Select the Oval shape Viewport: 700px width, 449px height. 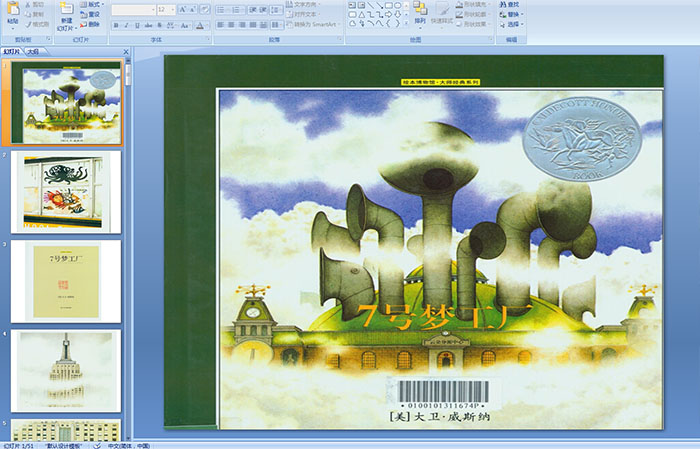[398, 5]
